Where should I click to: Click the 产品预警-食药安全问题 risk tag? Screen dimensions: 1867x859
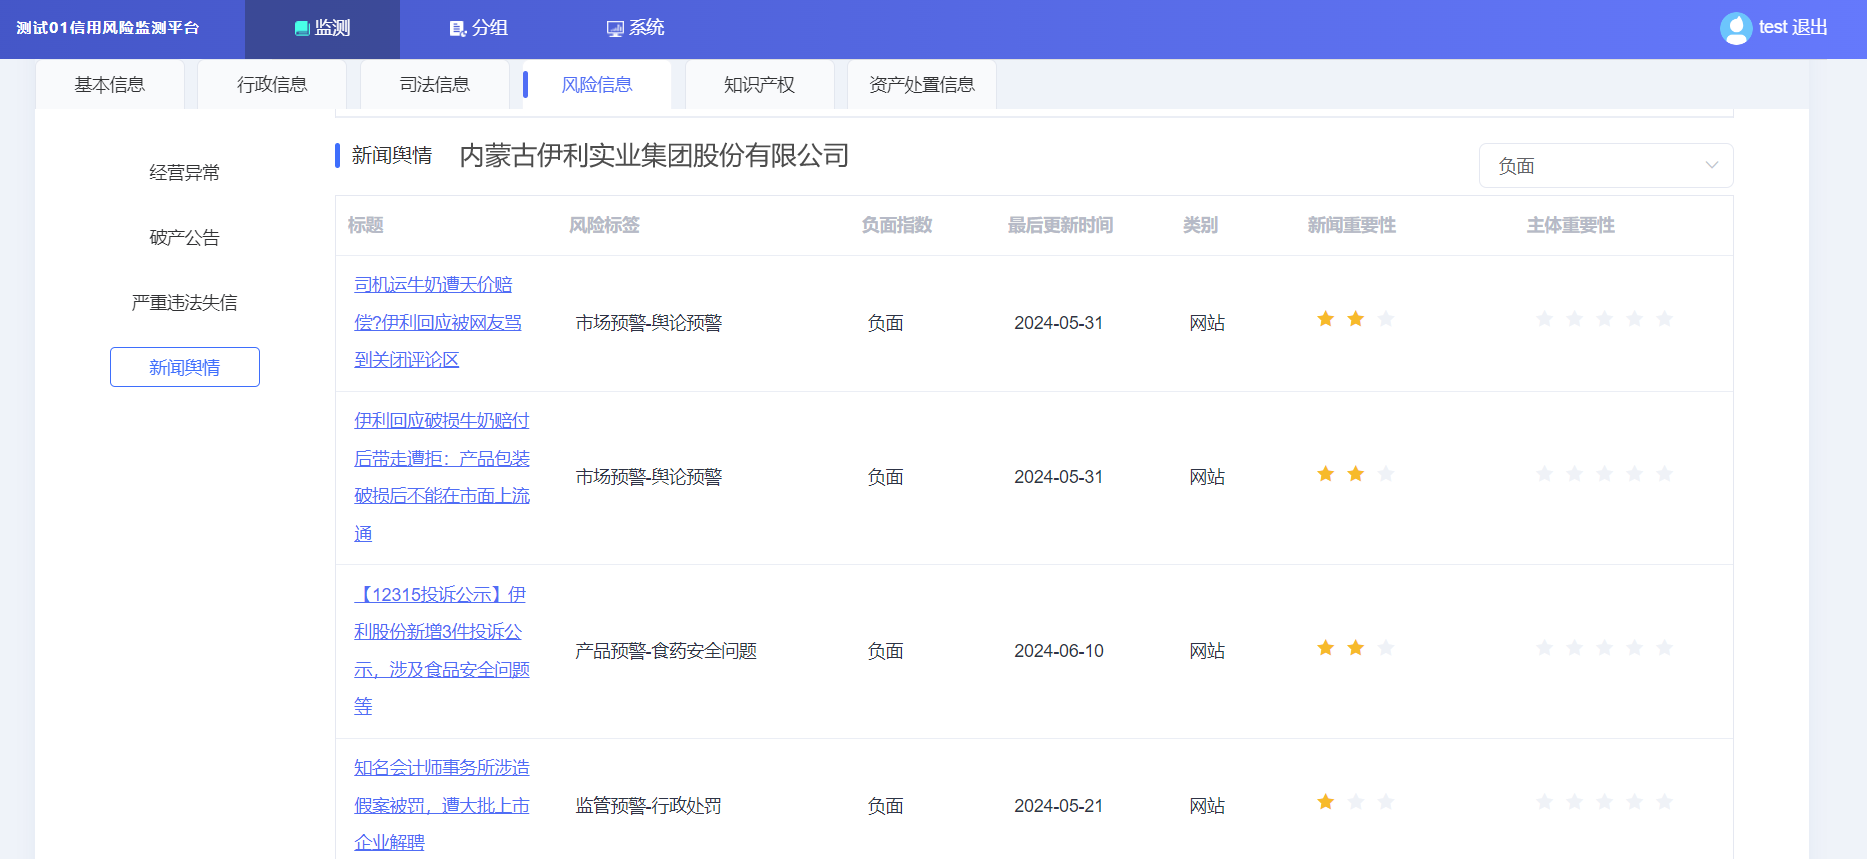[x=666, y=651]
